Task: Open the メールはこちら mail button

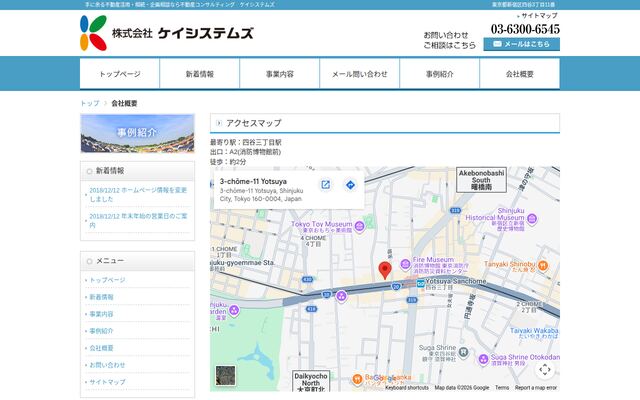Action: click(521, 44)
